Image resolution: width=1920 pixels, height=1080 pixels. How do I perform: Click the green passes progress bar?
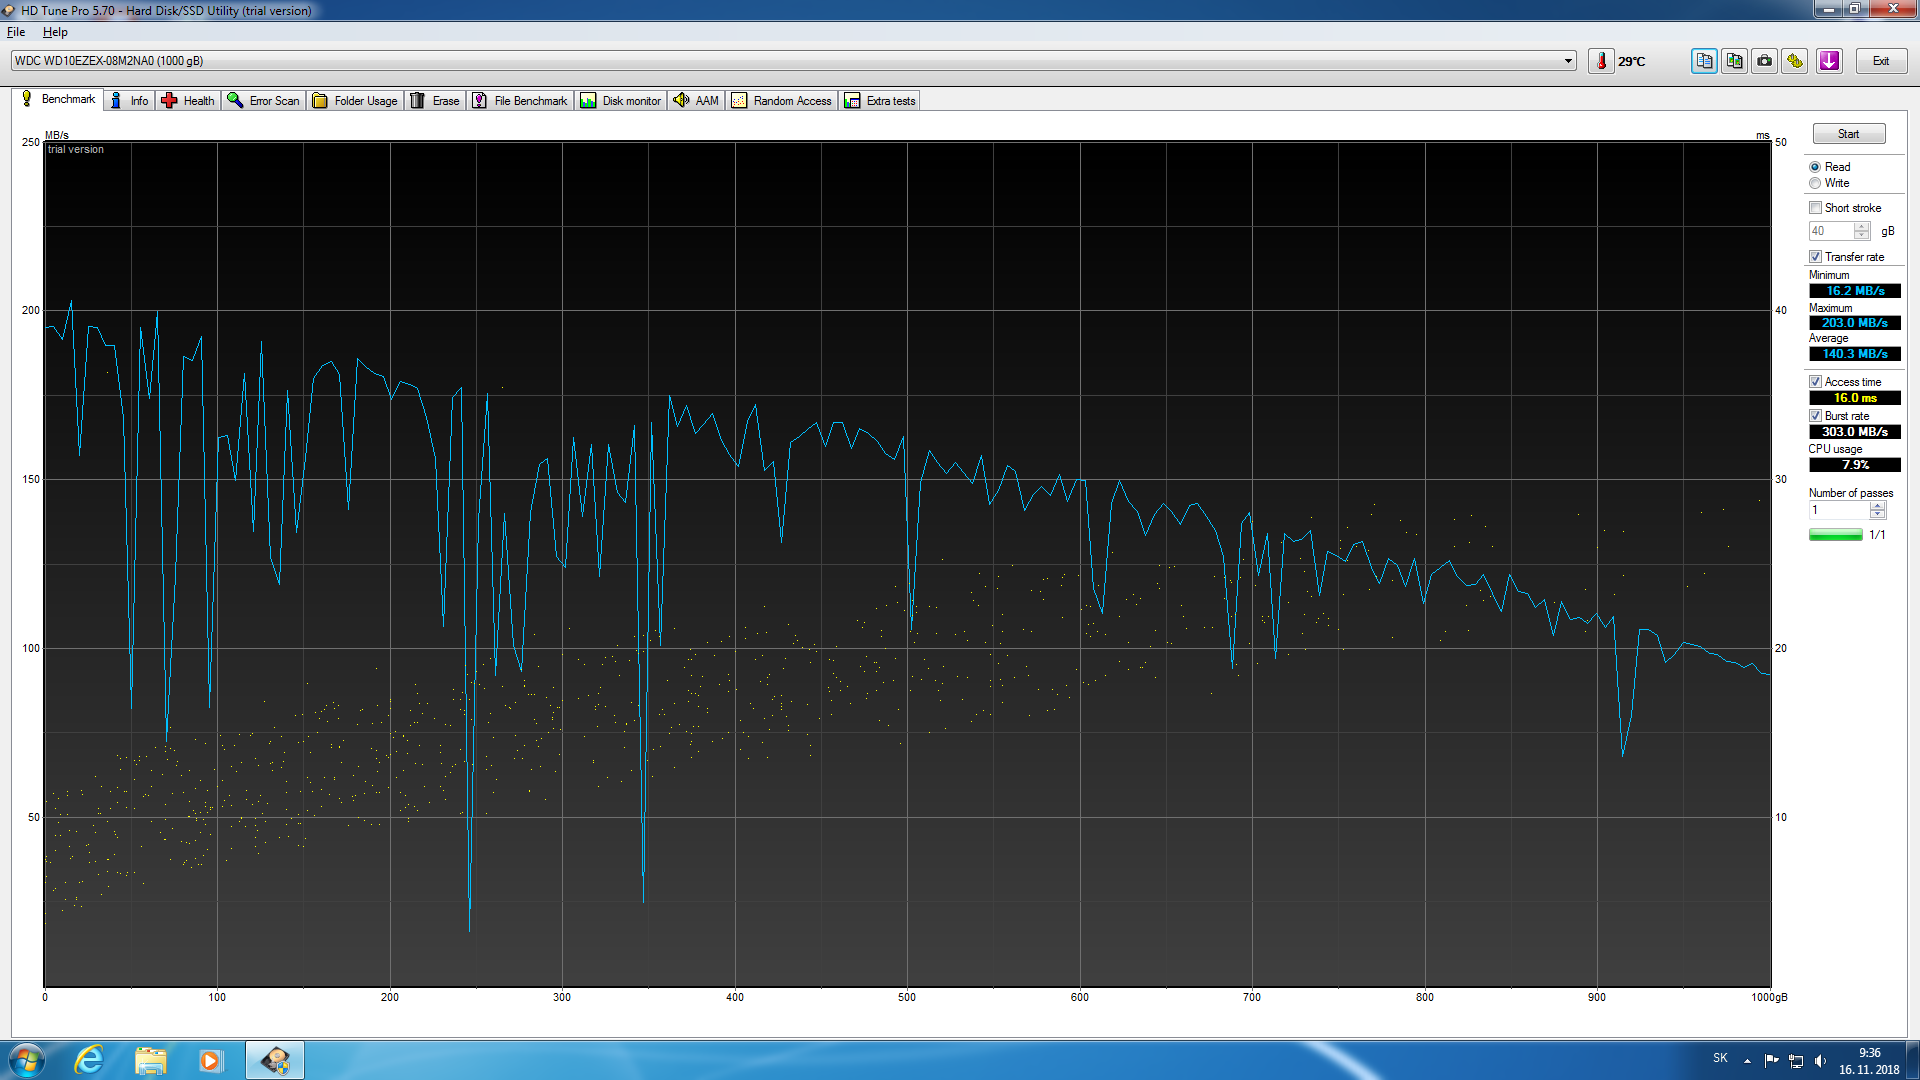coord(1835,535)
